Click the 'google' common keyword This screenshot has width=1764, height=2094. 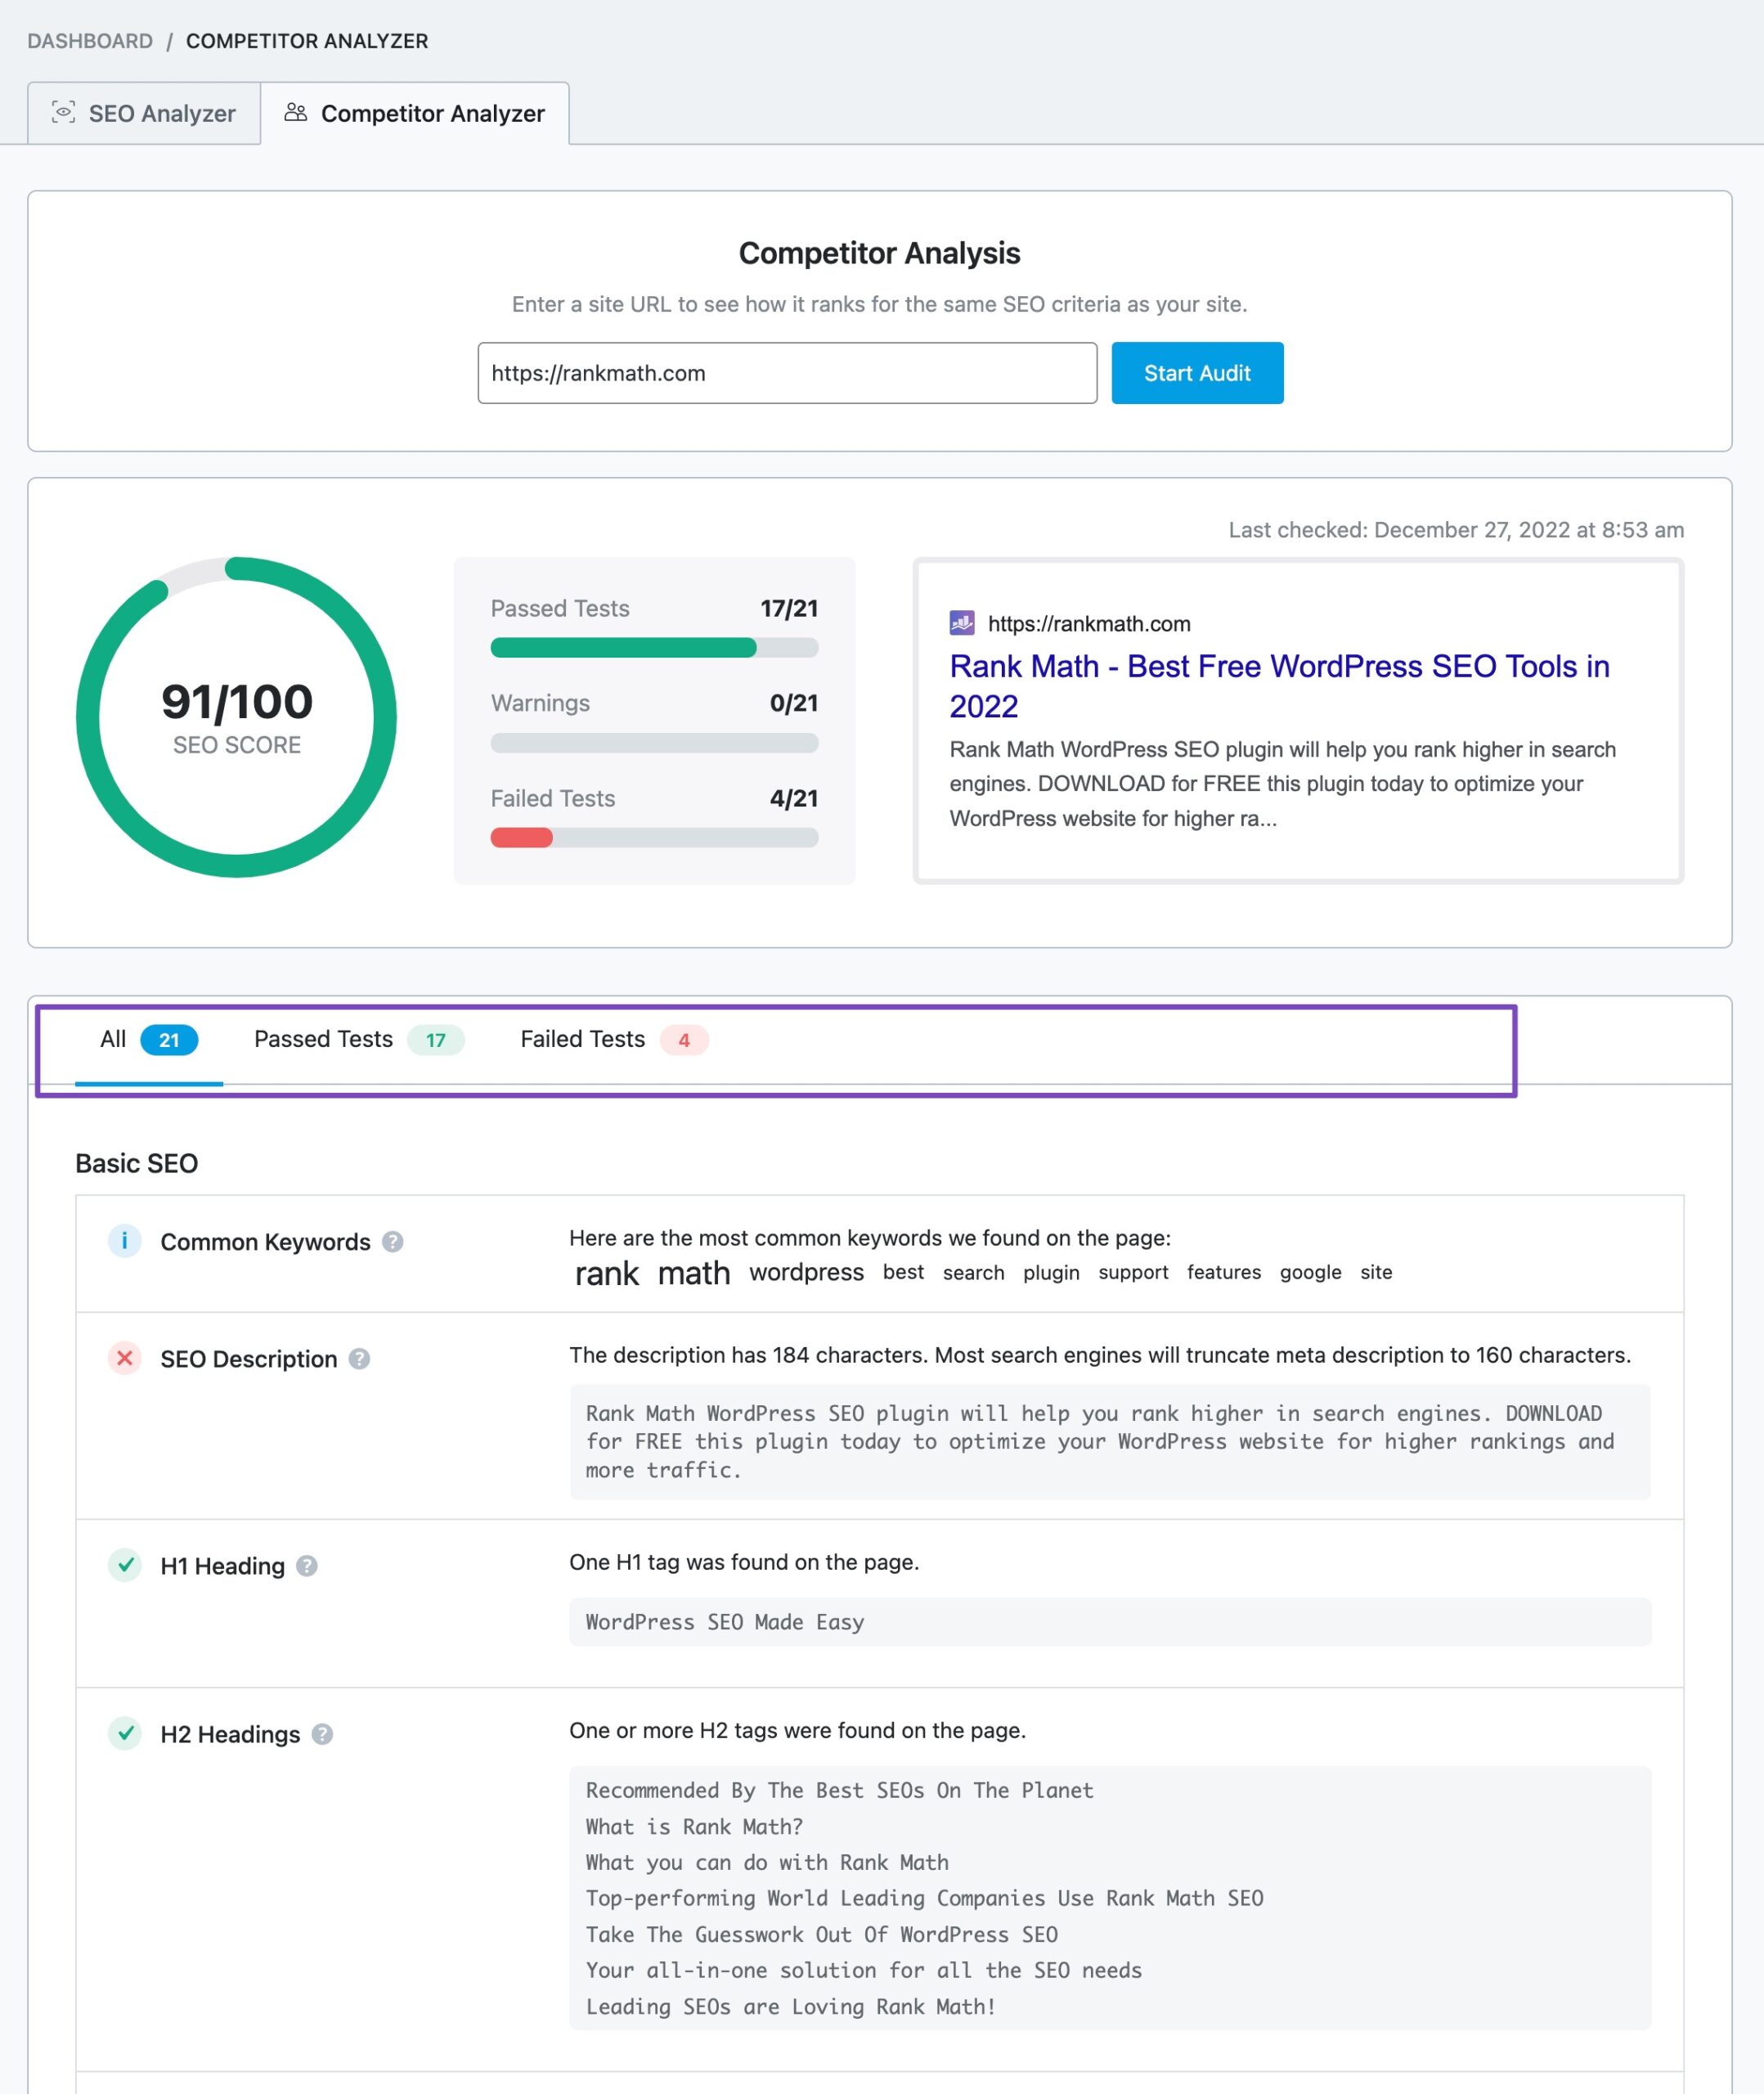coord(1310,1272)
